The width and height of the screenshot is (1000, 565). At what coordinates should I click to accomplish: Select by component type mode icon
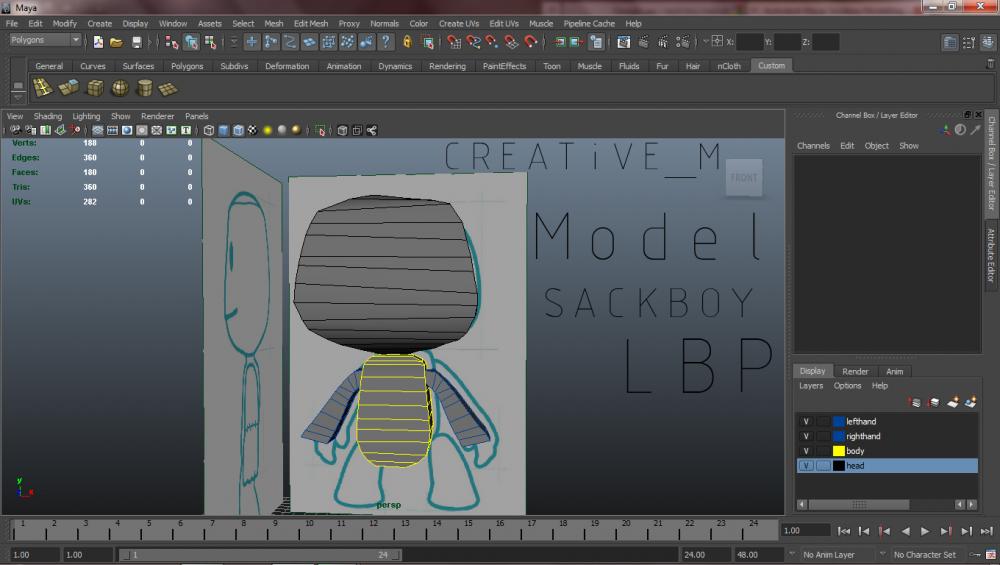pyautogui.click(x=210, y=42)
